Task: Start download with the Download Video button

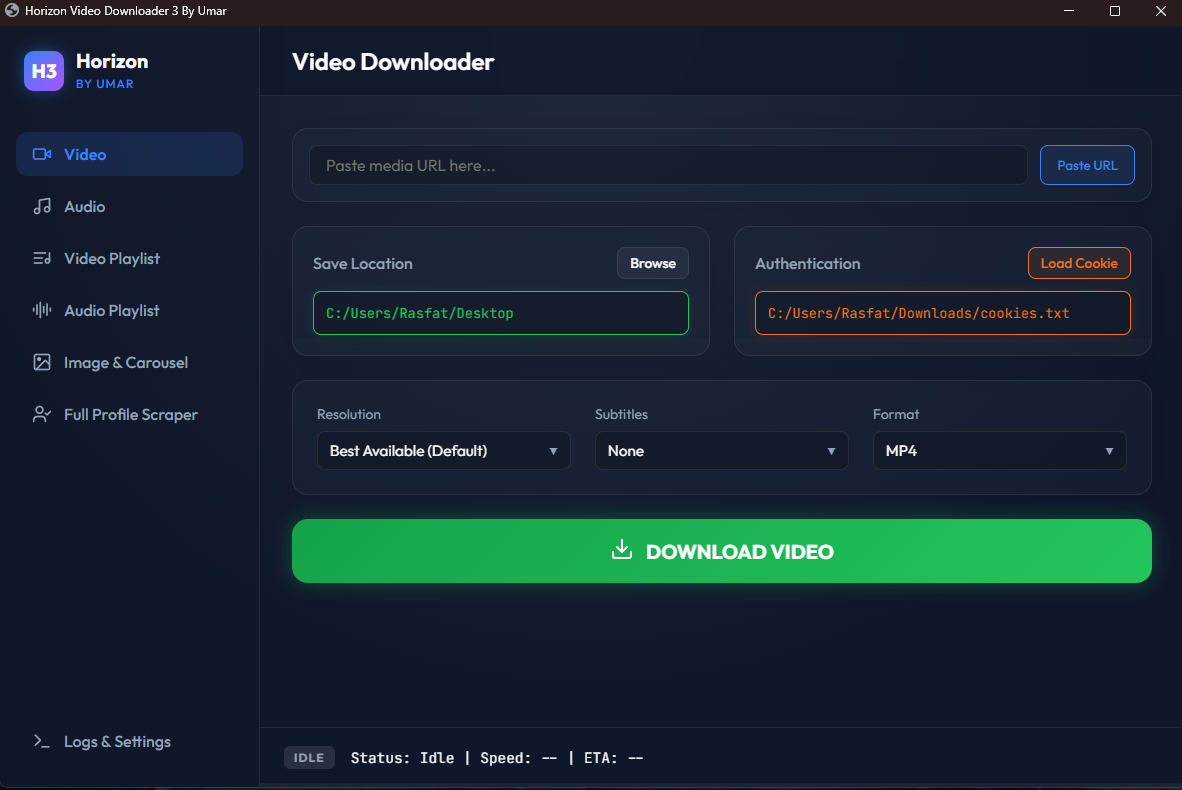Action: click(x=721, y=551)
